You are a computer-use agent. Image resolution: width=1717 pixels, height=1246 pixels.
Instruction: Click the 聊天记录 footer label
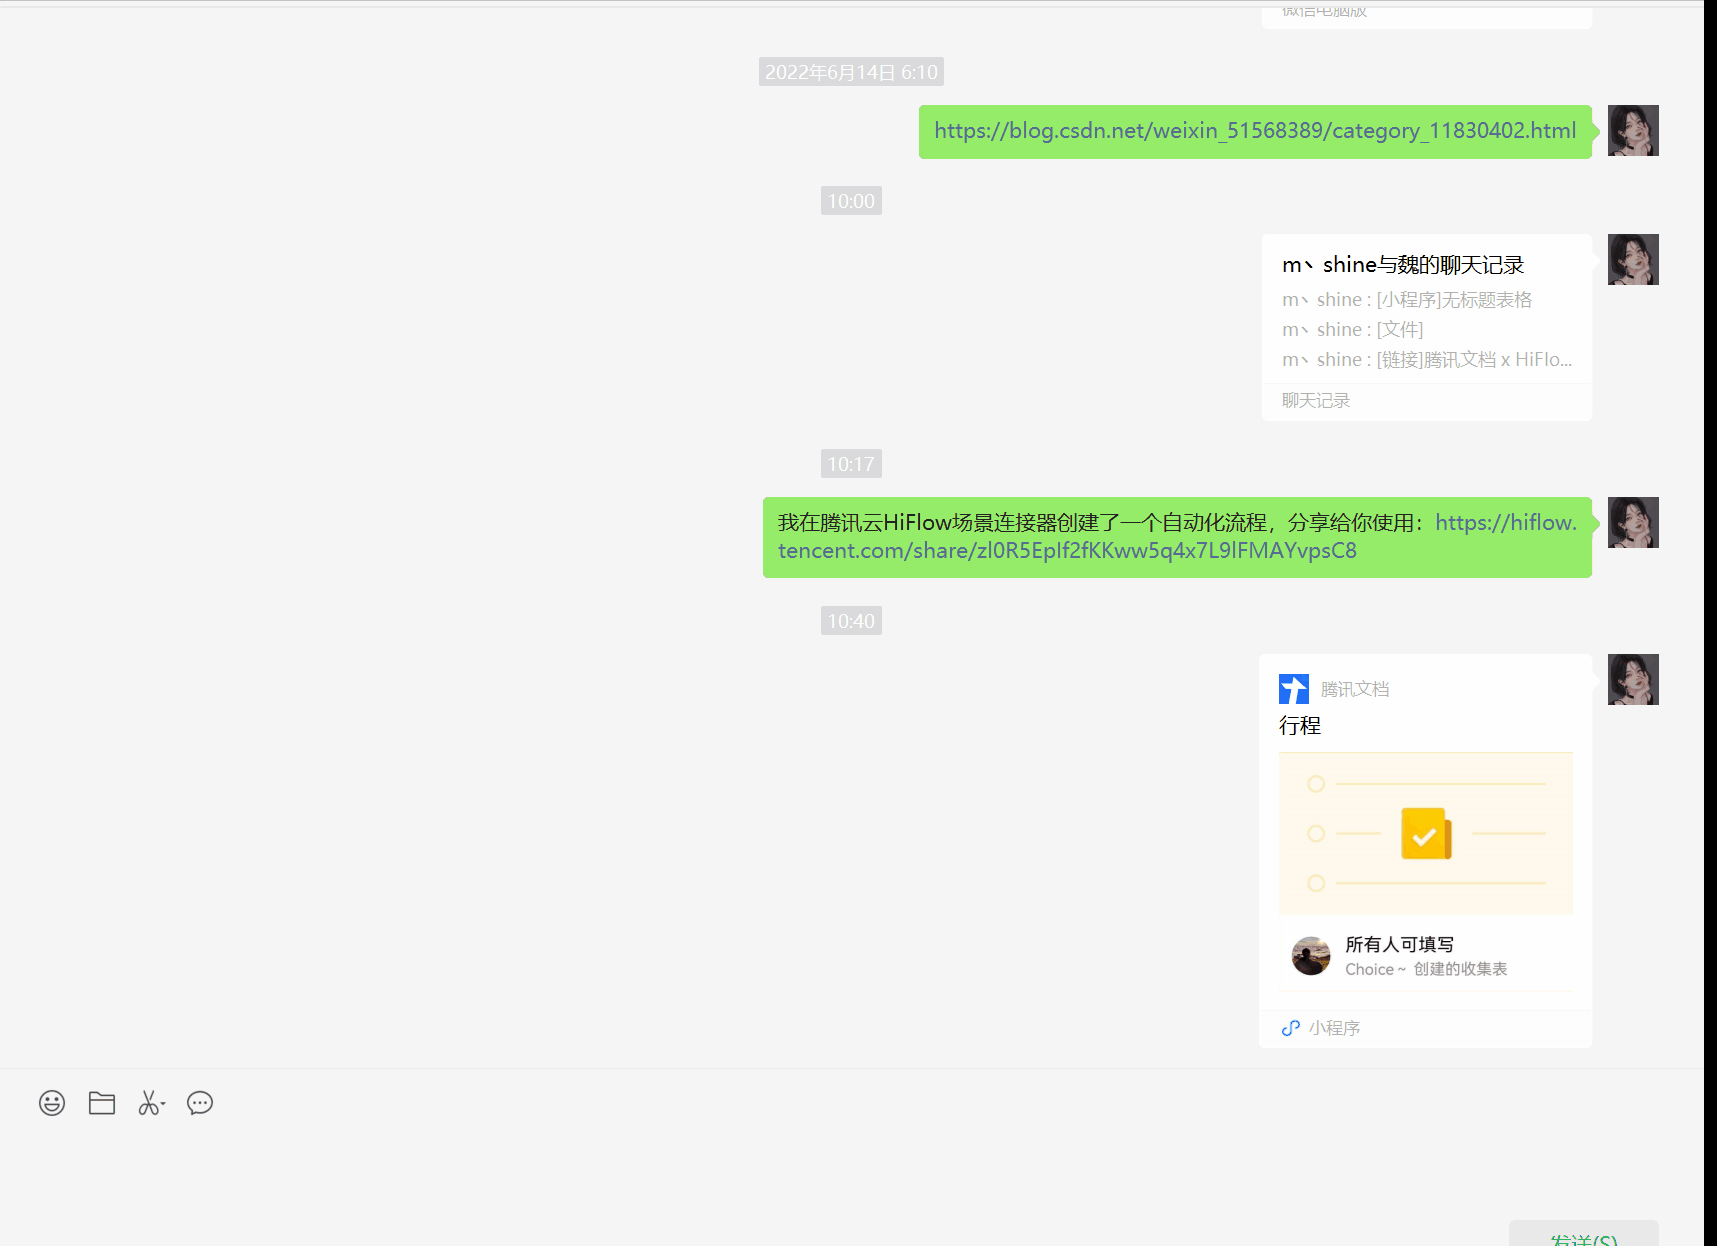click(1316, 401)
